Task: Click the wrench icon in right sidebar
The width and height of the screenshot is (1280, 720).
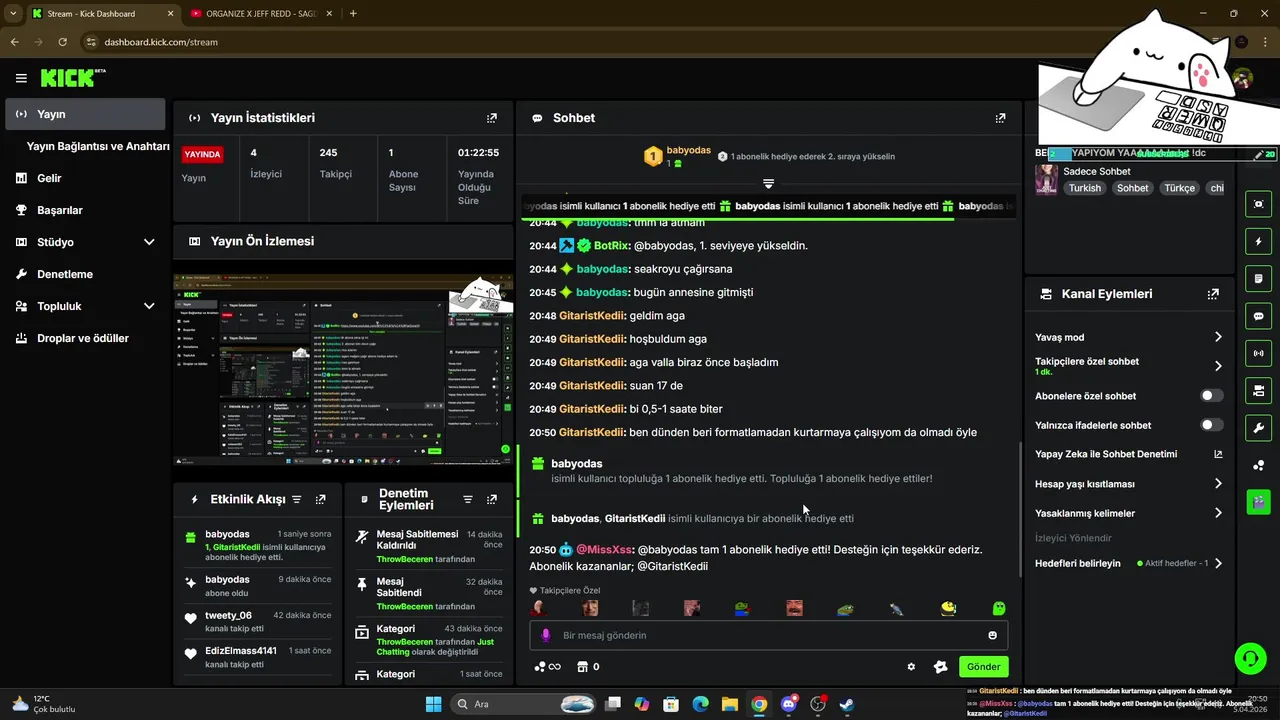Action: pyautogui.click(x=1258, y=428)
